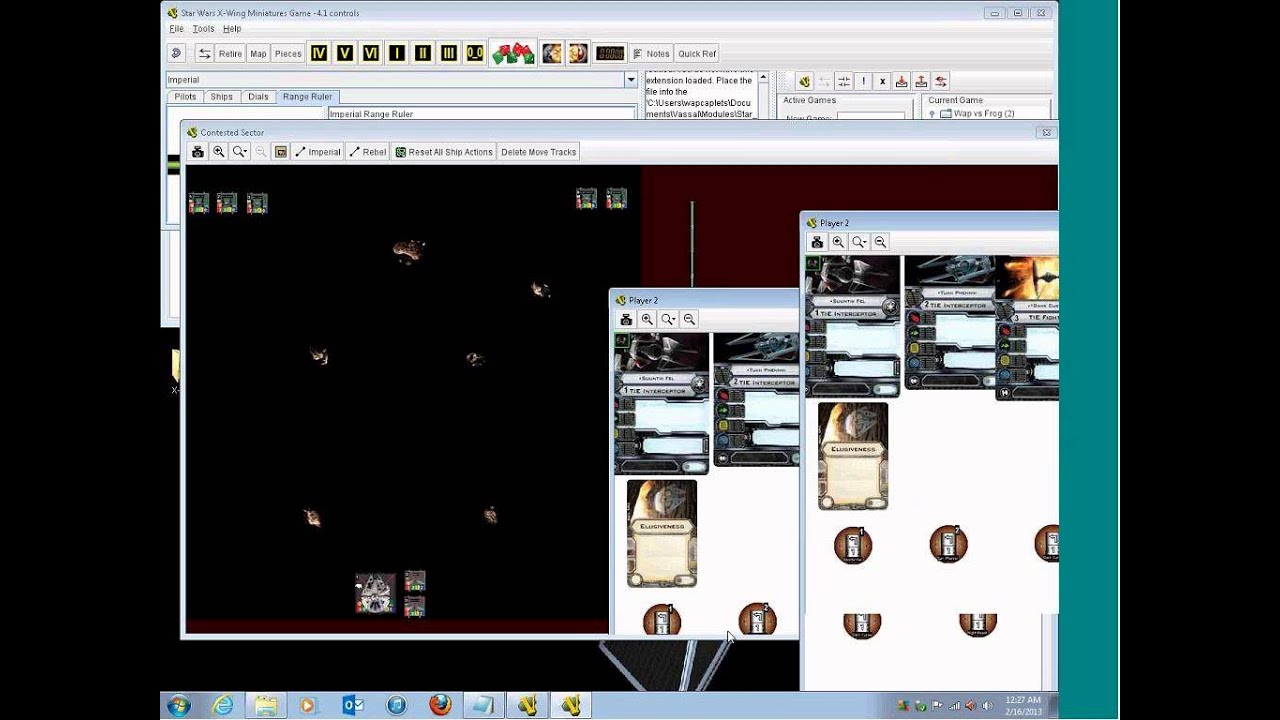Open the Notes window
Image resolution: width=1280 pixels, height=720 pixels.
(651, 54)
